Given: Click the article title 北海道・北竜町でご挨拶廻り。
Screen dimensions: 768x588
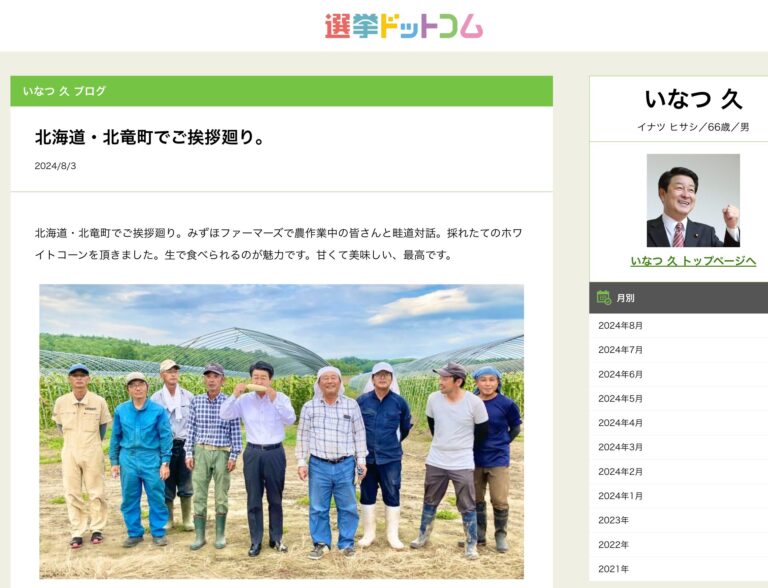Looking at the screenshot, I should (x=150, y=138).
